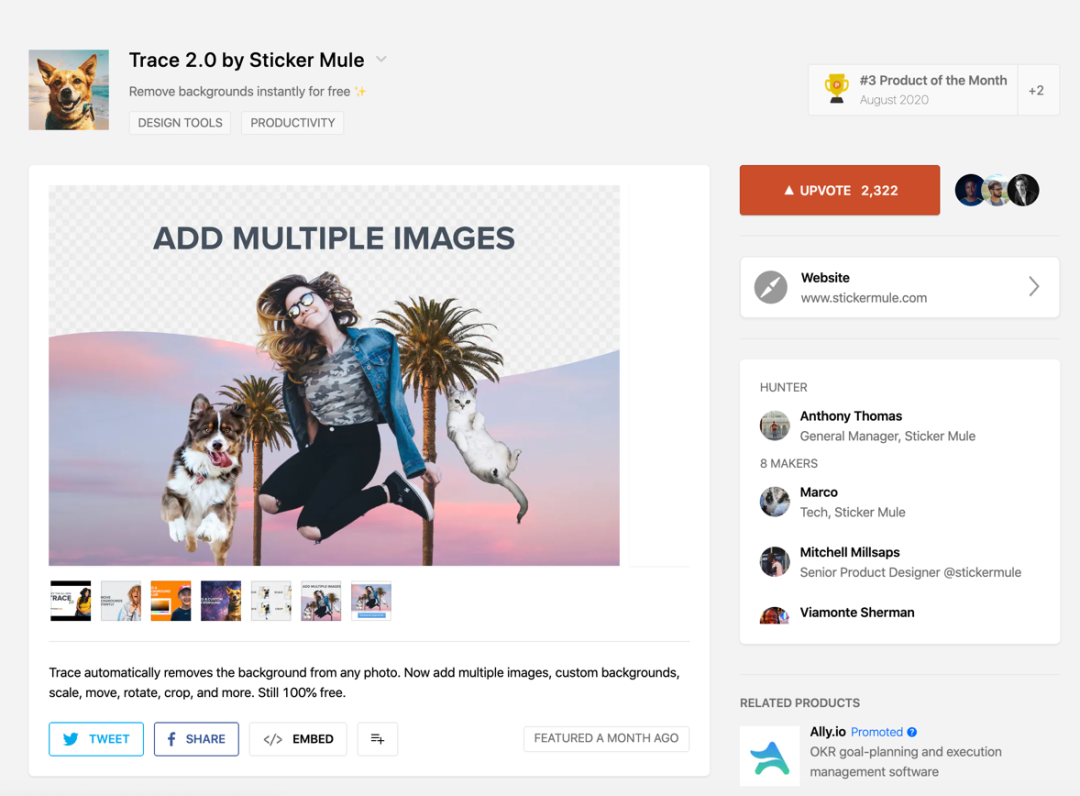Open Viamonte Sherman's profile name

(857, 612)
